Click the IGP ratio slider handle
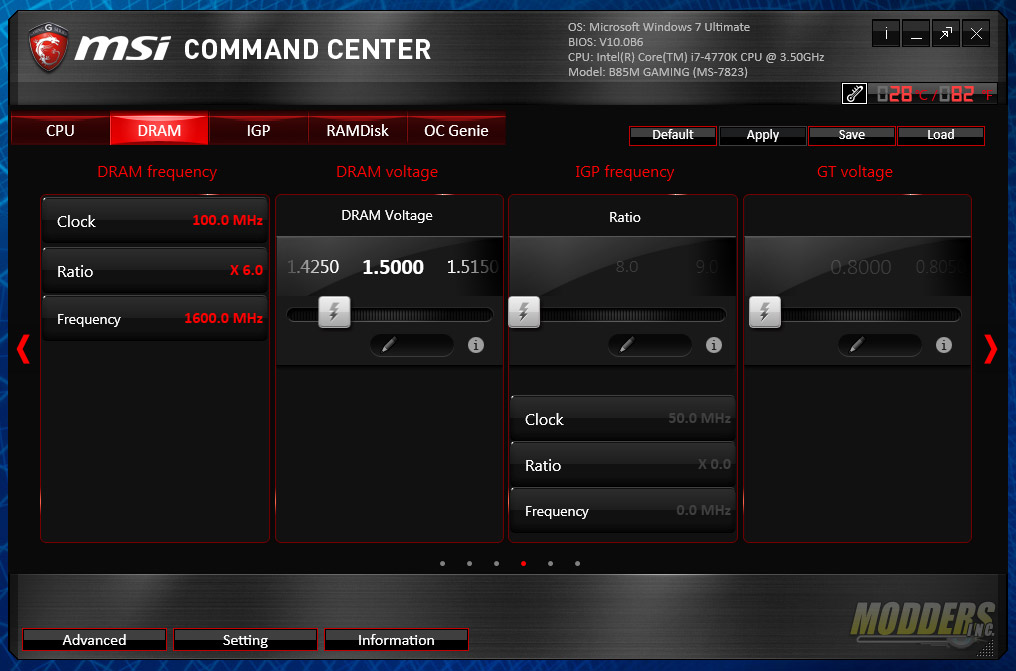 tap(524, 312)
